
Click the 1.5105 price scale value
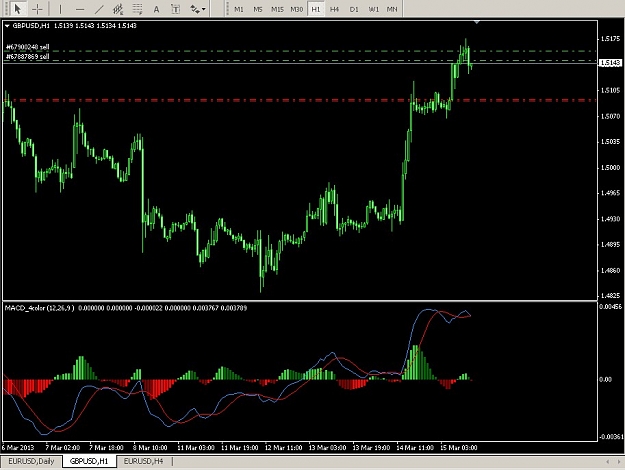coord(610,90)
